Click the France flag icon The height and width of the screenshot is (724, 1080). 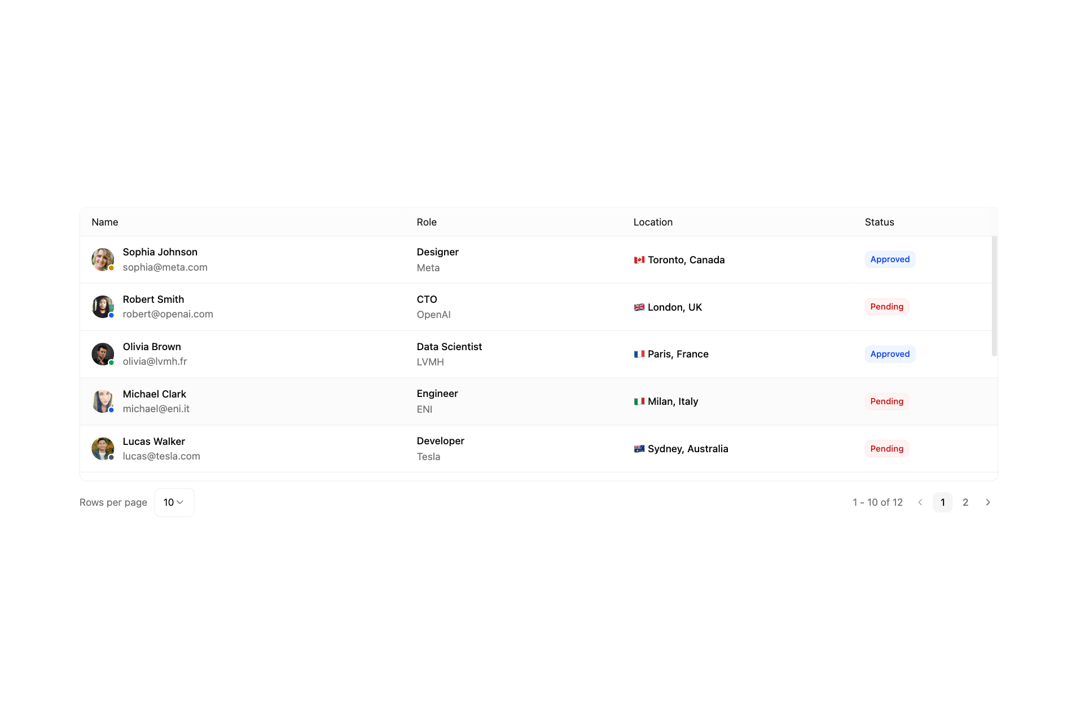coord(639,354)
